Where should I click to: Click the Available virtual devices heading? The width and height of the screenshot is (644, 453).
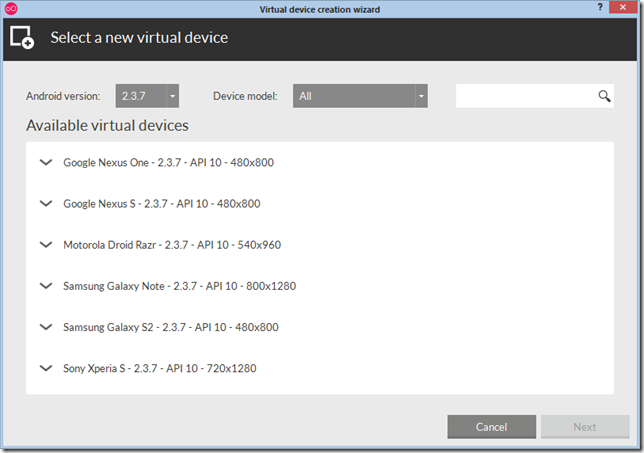pyautogui.click(x=107, y=125)
